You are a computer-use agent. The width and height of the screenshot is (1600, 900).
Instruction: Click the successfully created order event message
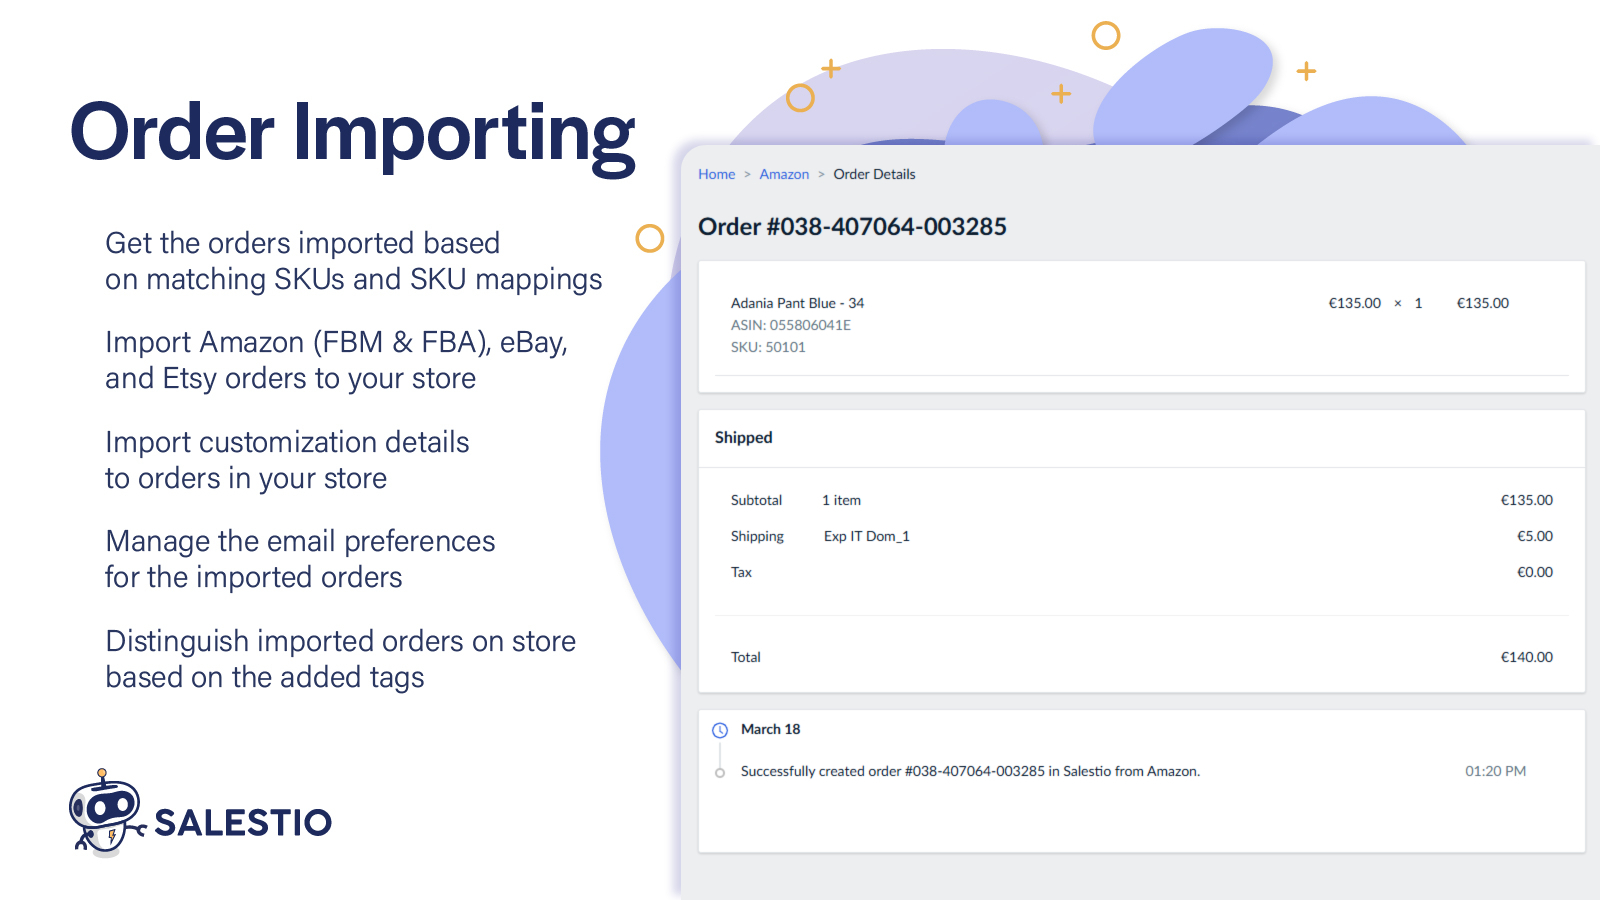(970, 771)
